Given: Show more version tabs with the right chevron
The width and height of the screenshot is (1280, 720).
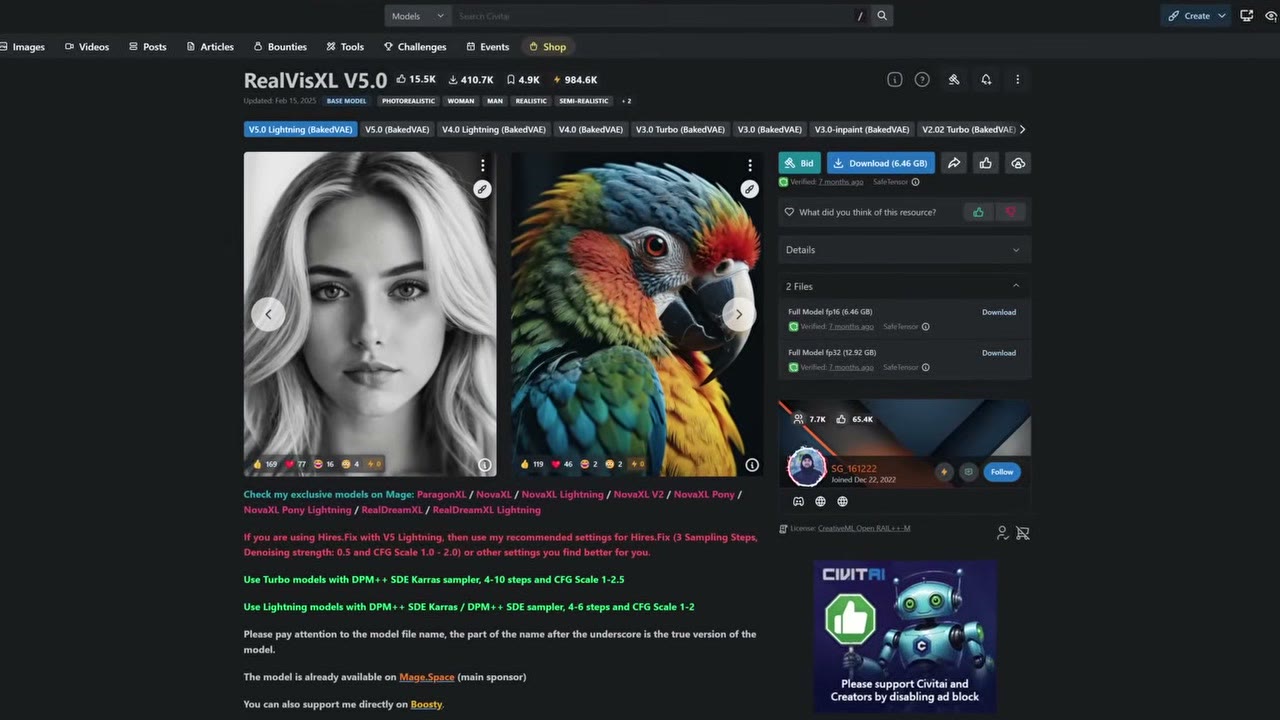Looking at the screenshot, I should [x=1022, y=129].
